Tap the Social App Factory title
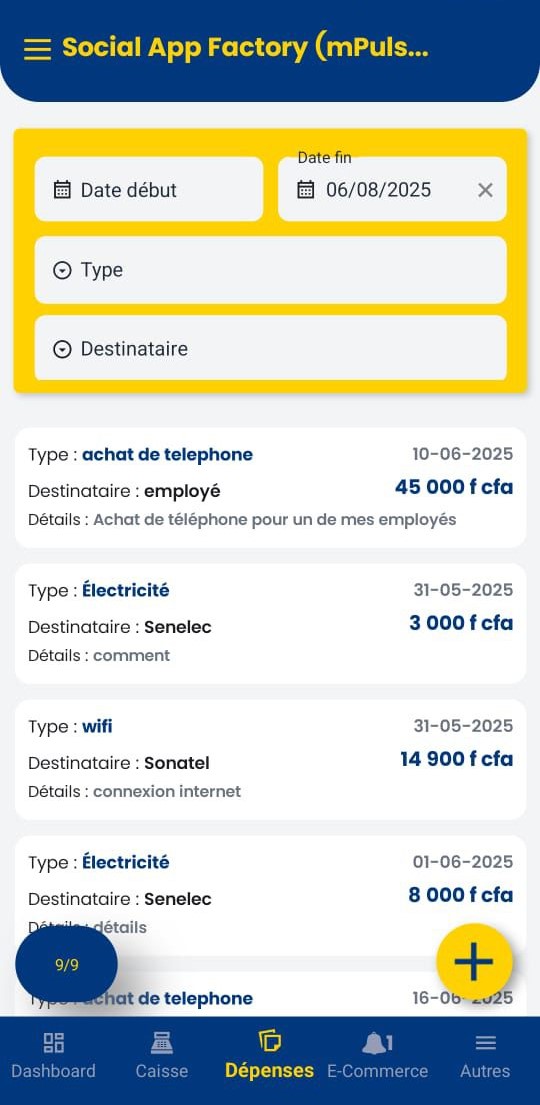This screenshot has height=1105, width=540. coord(245,48)
